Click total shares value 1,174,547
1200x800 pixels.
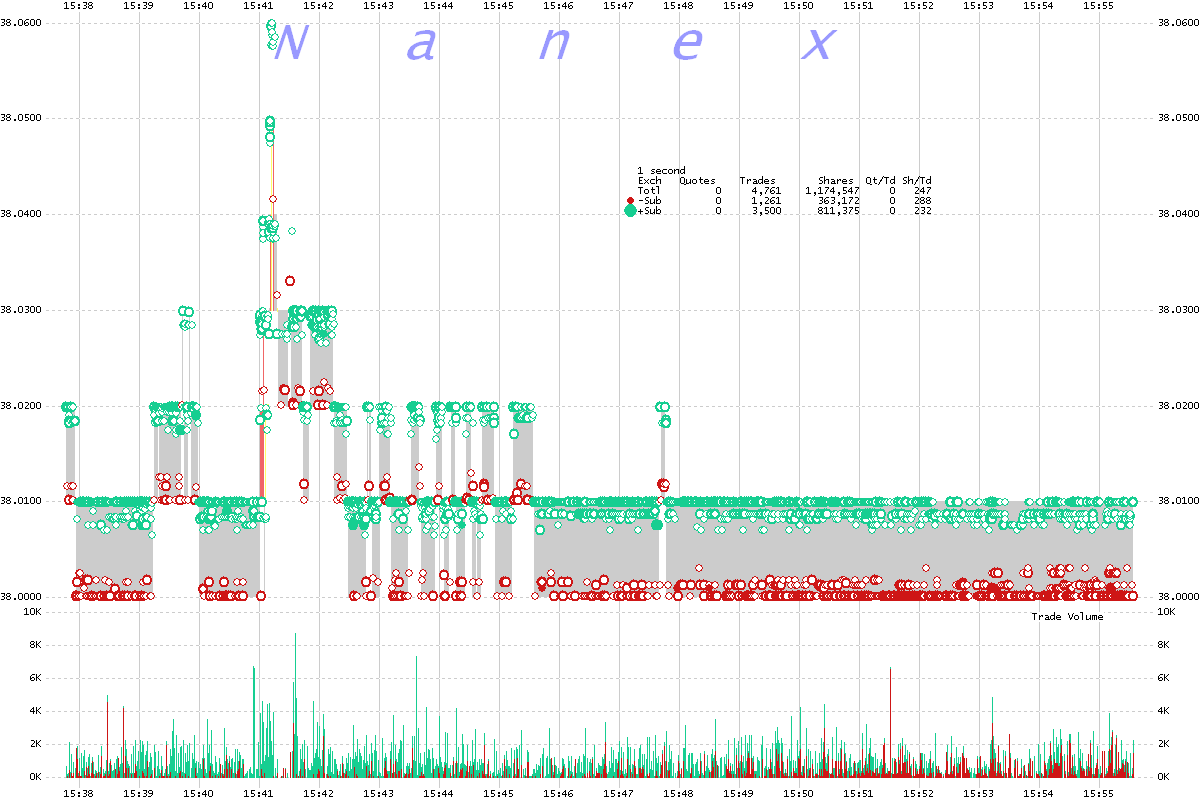[832, 191]
